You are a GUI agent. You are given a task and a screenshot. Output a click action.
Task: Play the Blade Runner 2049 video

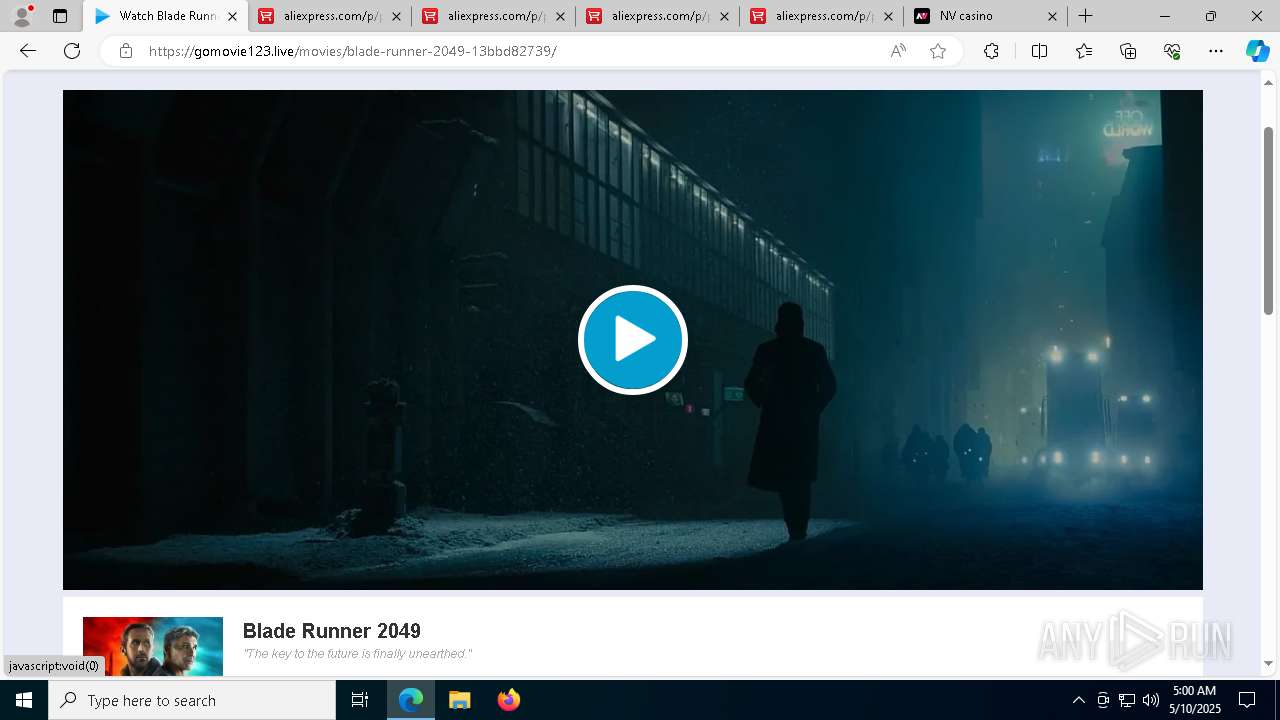(x=632, y=340)
